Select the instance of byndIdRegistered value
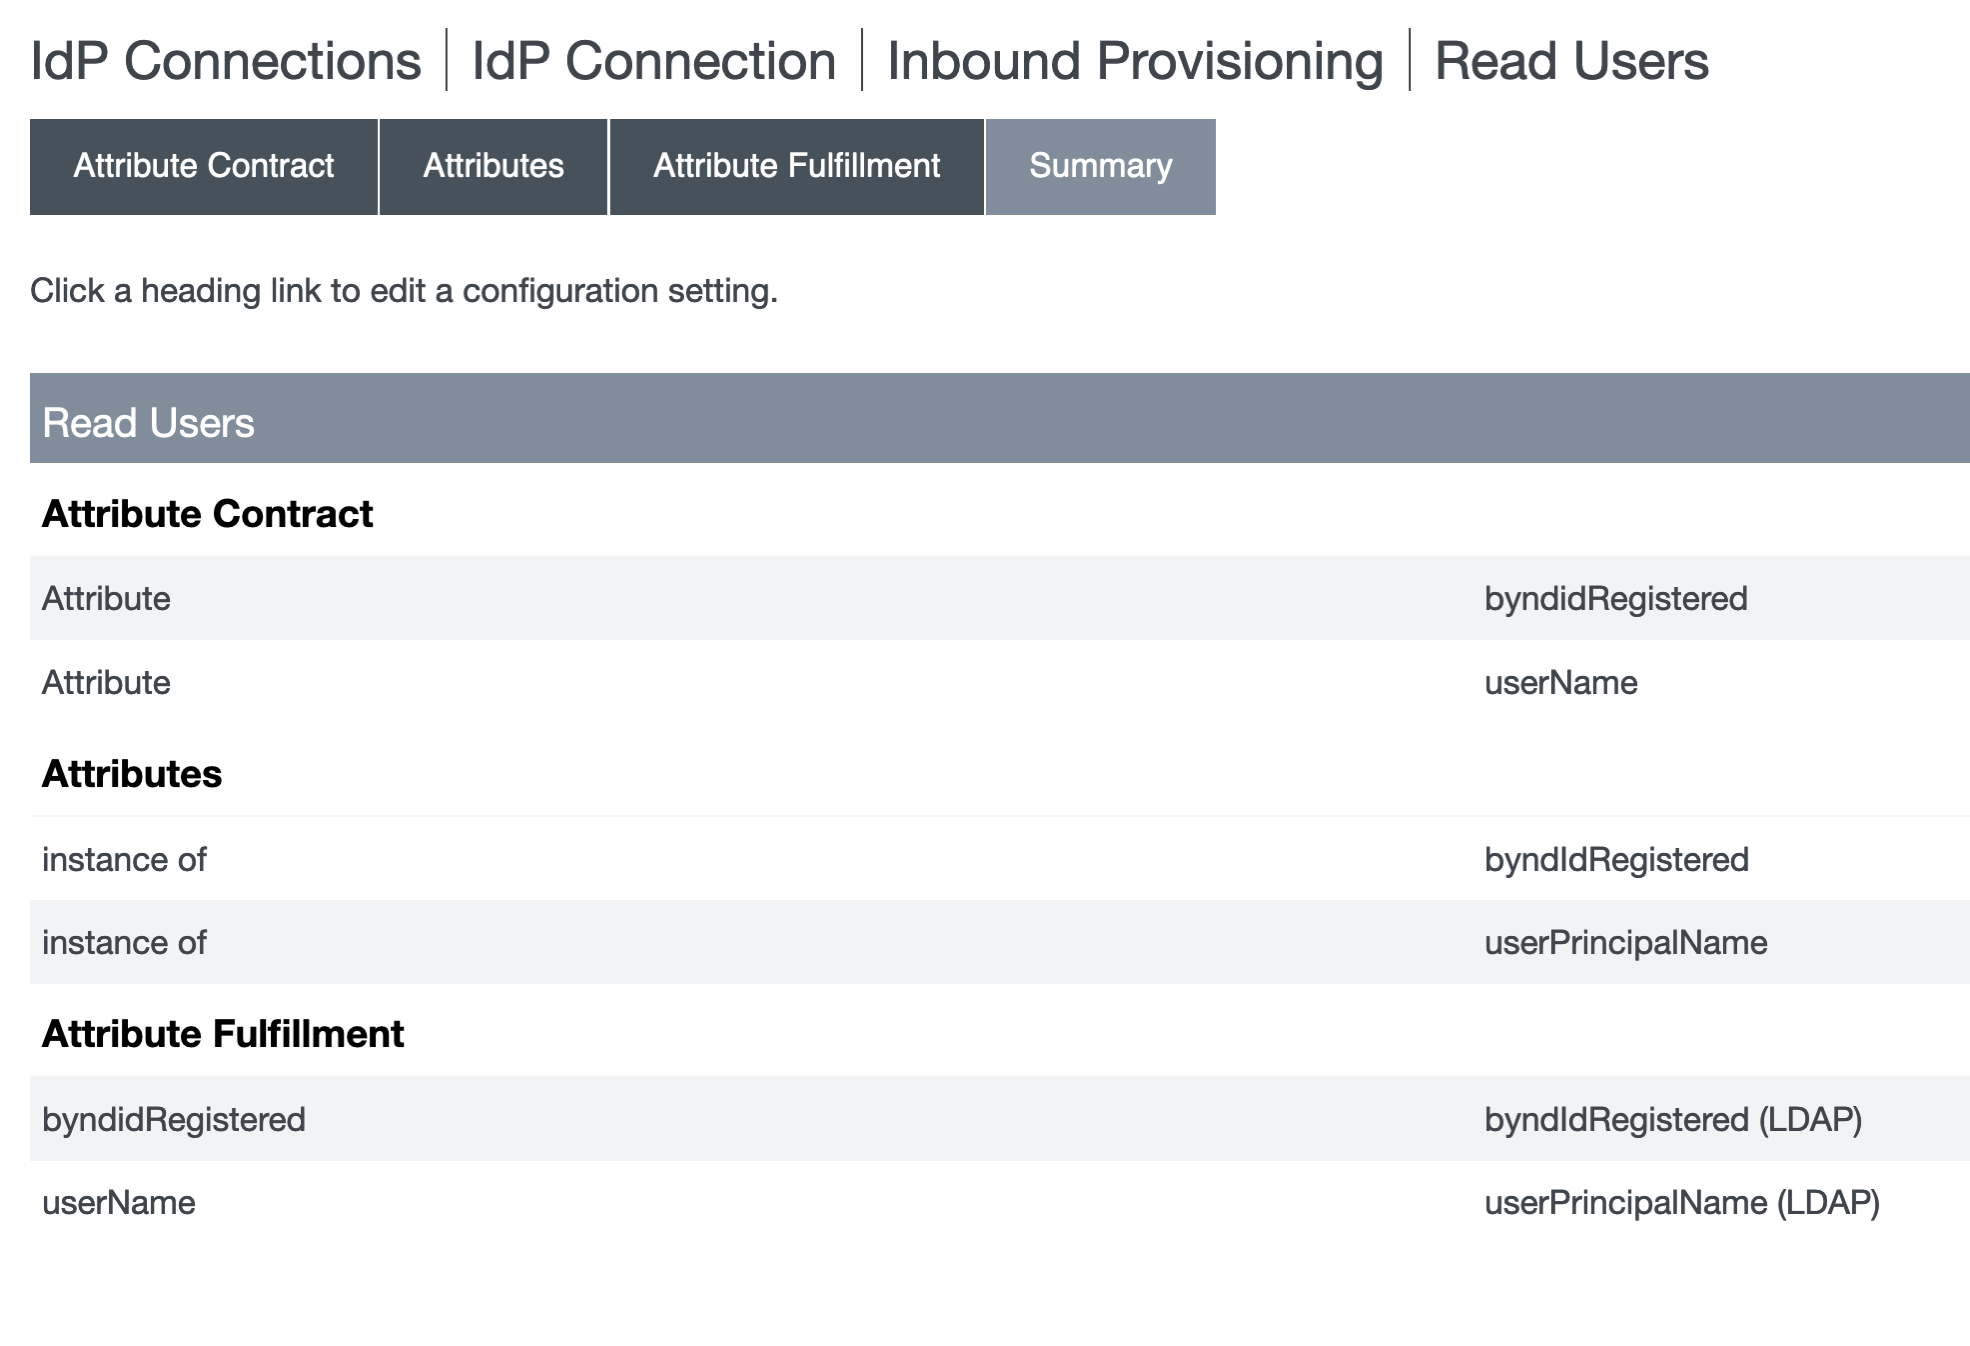The height and width of the screenshot is (1346, 1970). 1616,860
